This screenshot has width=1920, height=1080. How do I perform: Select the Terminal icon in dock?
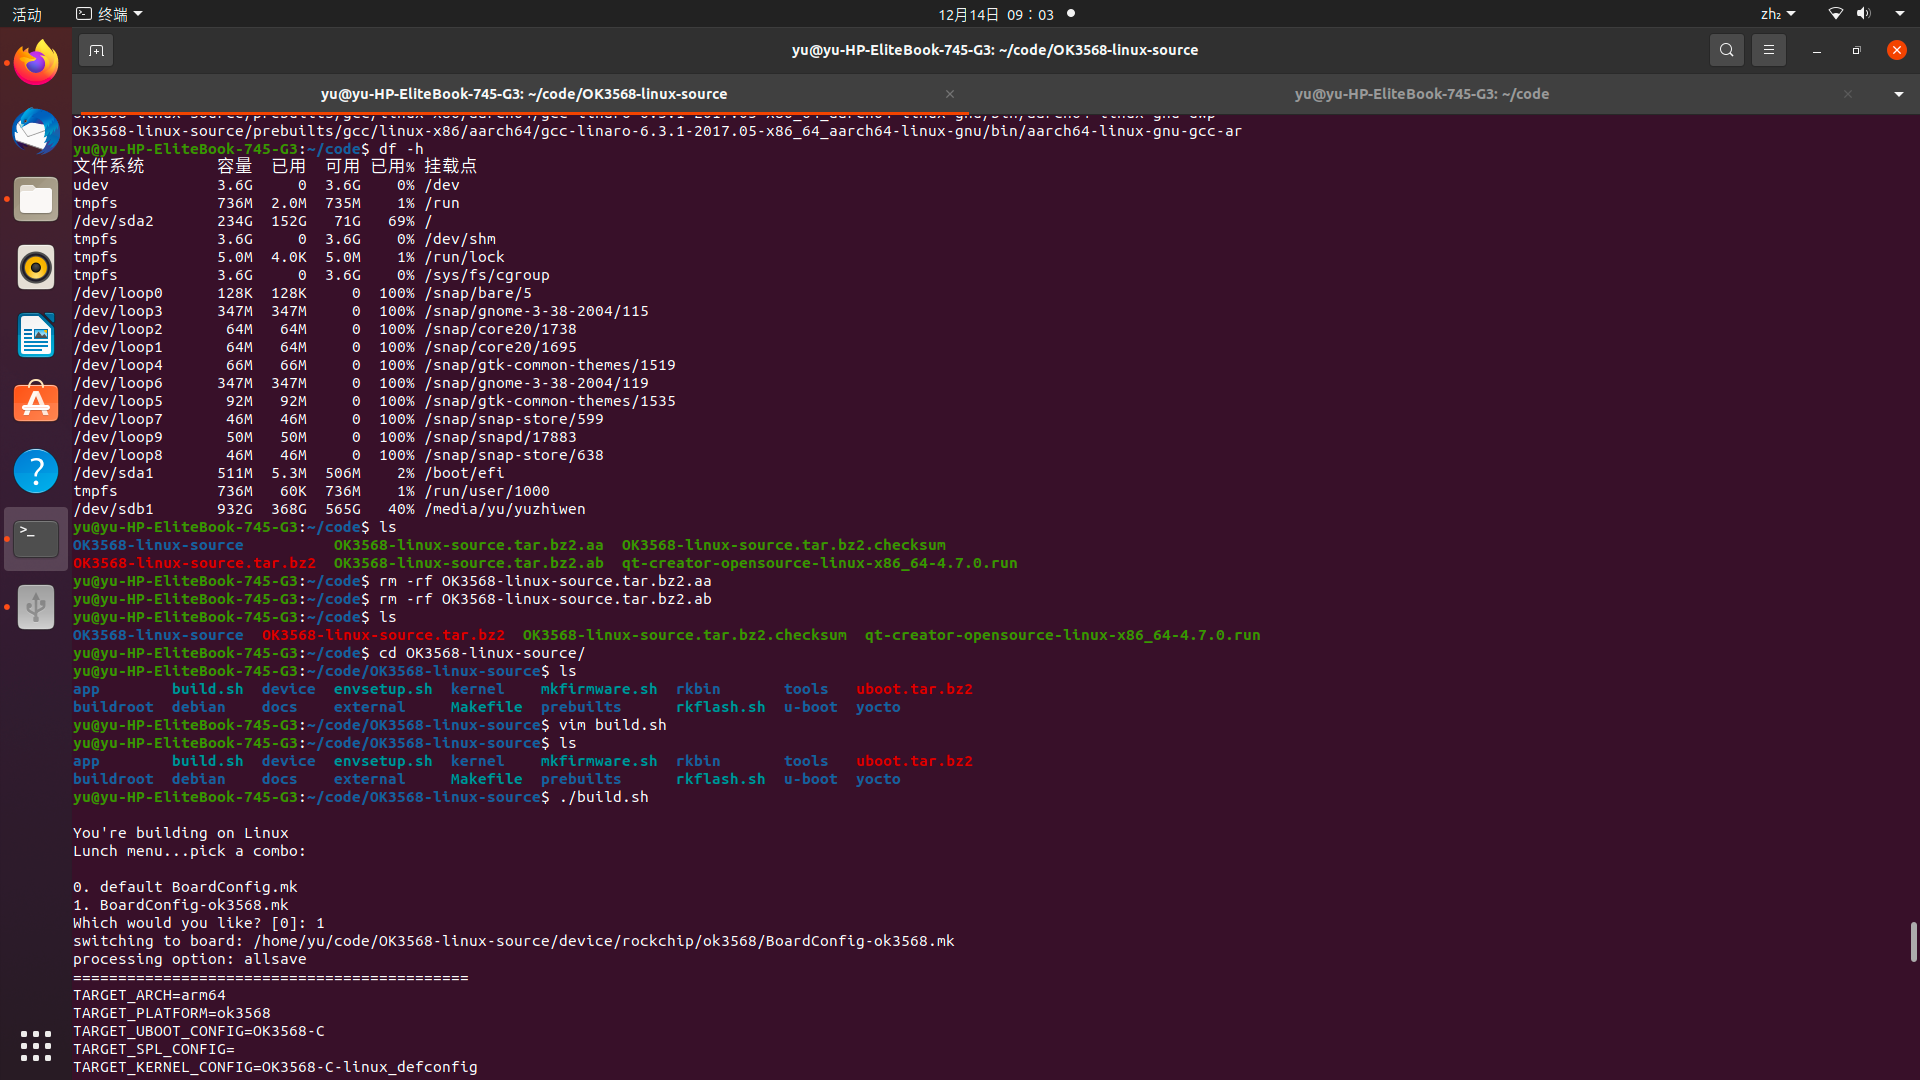[36, 539]
